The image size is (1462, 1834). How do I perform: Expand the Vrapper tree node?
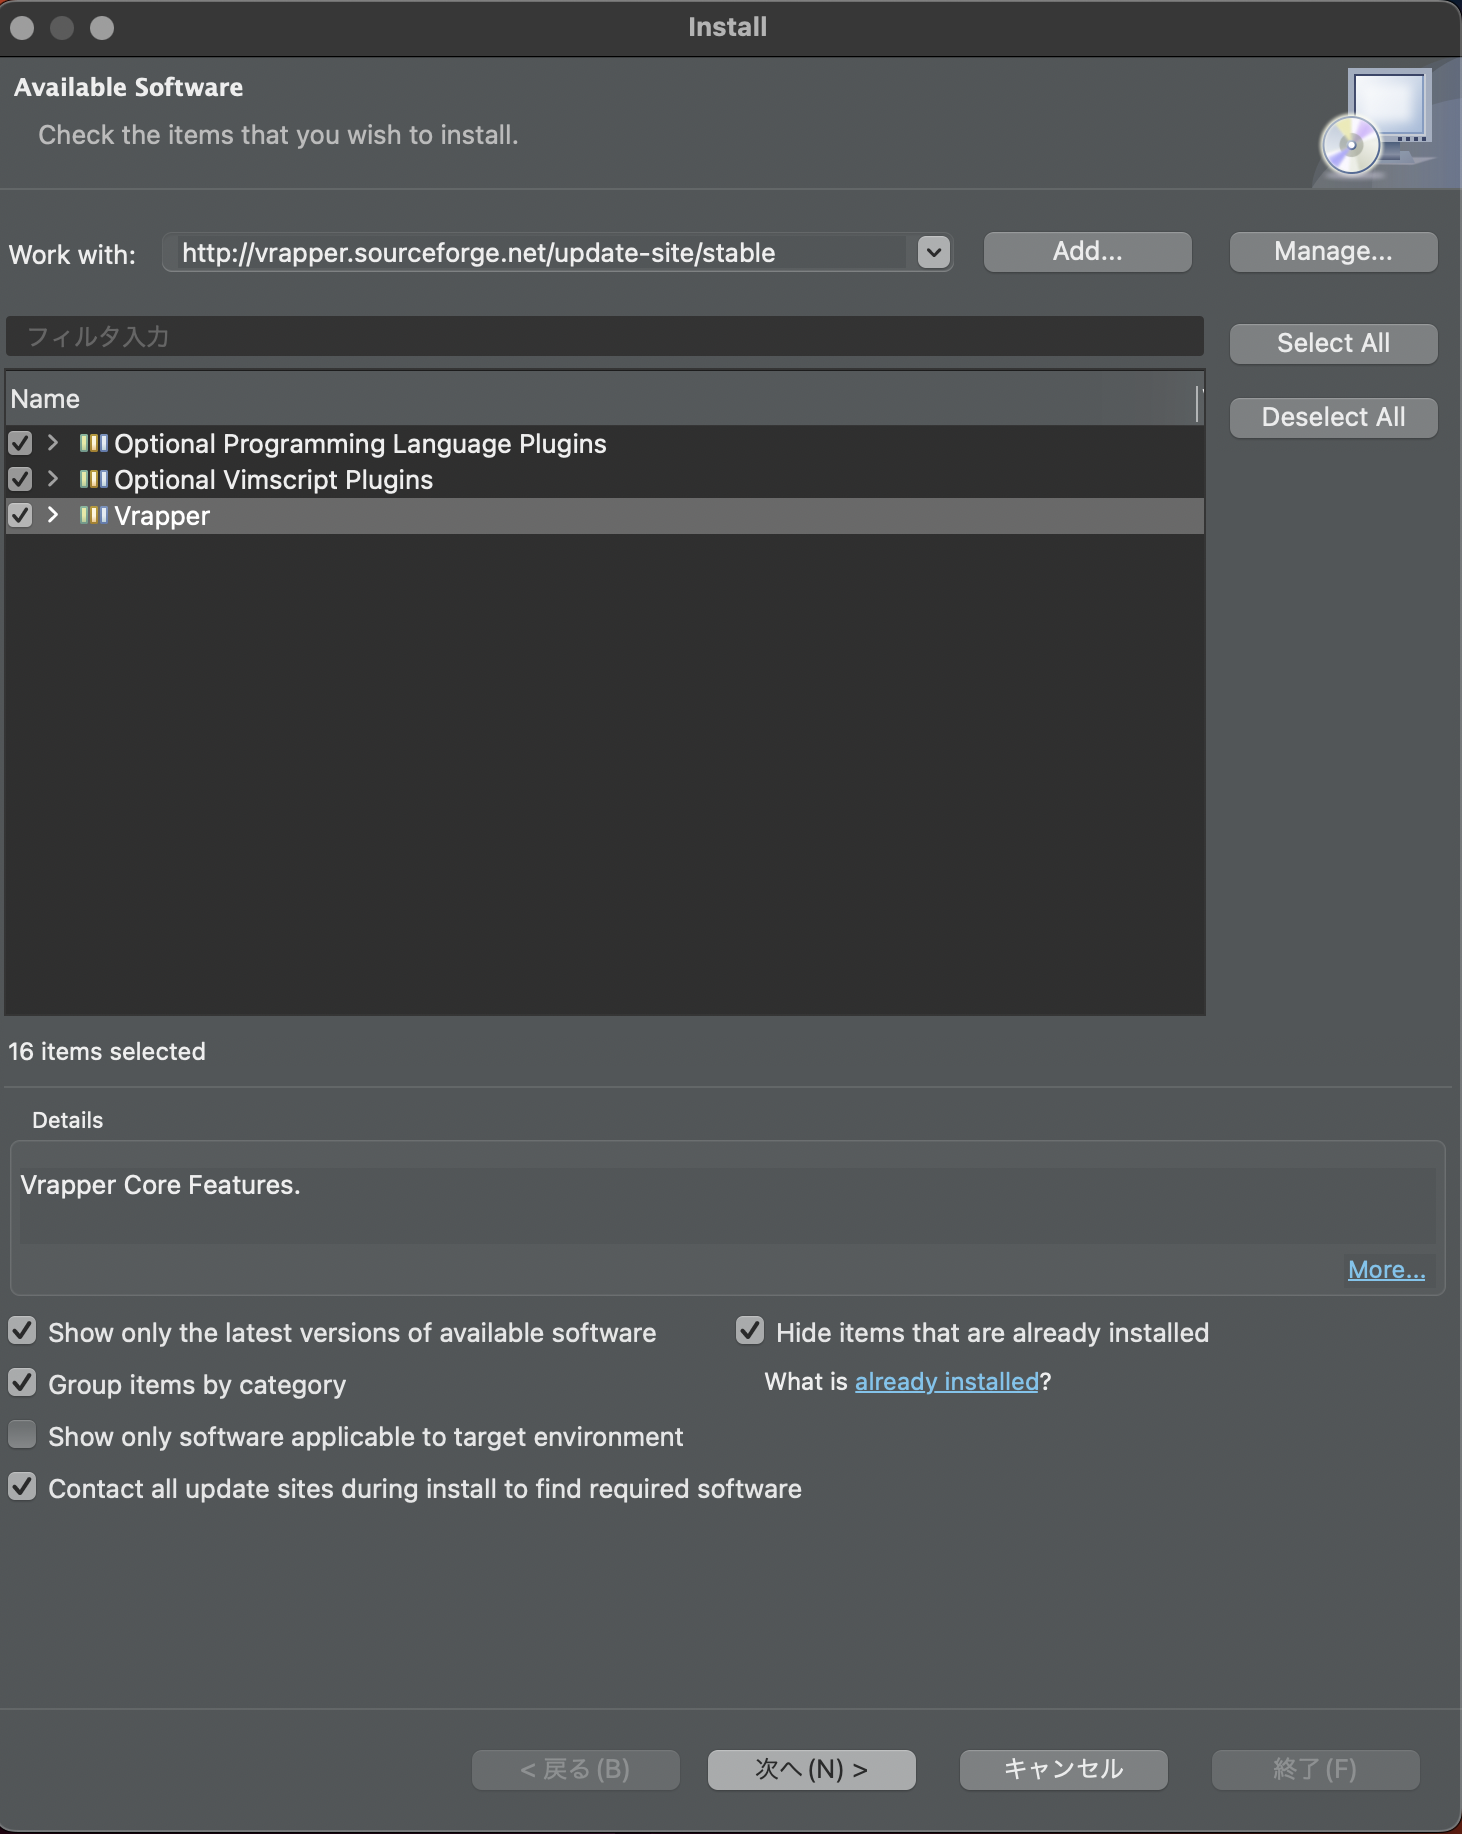pyautogui.click(x=53, y=515)
